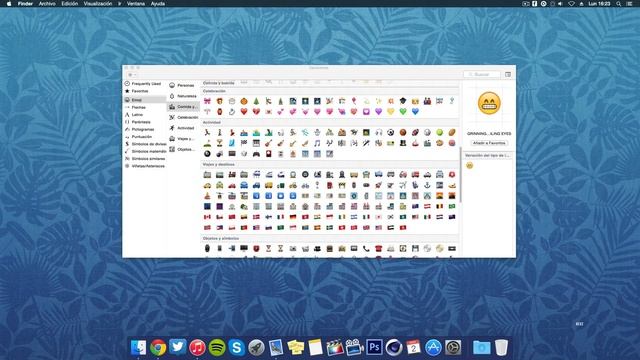
Task: Launch Skype from the Dock
Action: pyautogui.click(x=237, y=348)
